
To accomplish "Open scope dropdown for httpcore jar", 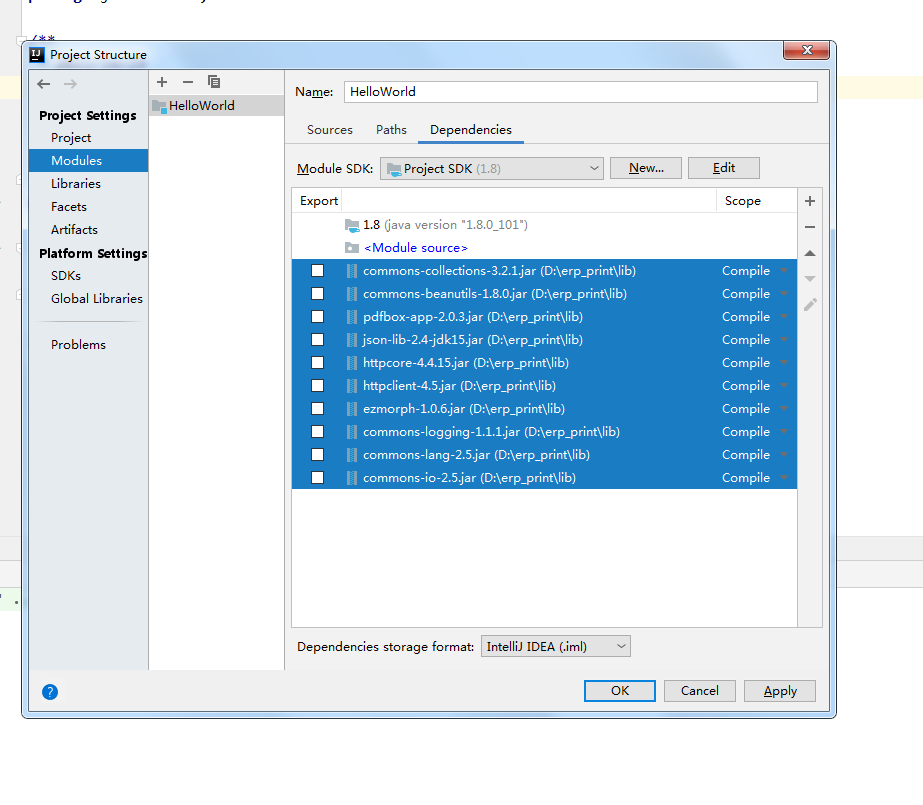I will point(784,362).
